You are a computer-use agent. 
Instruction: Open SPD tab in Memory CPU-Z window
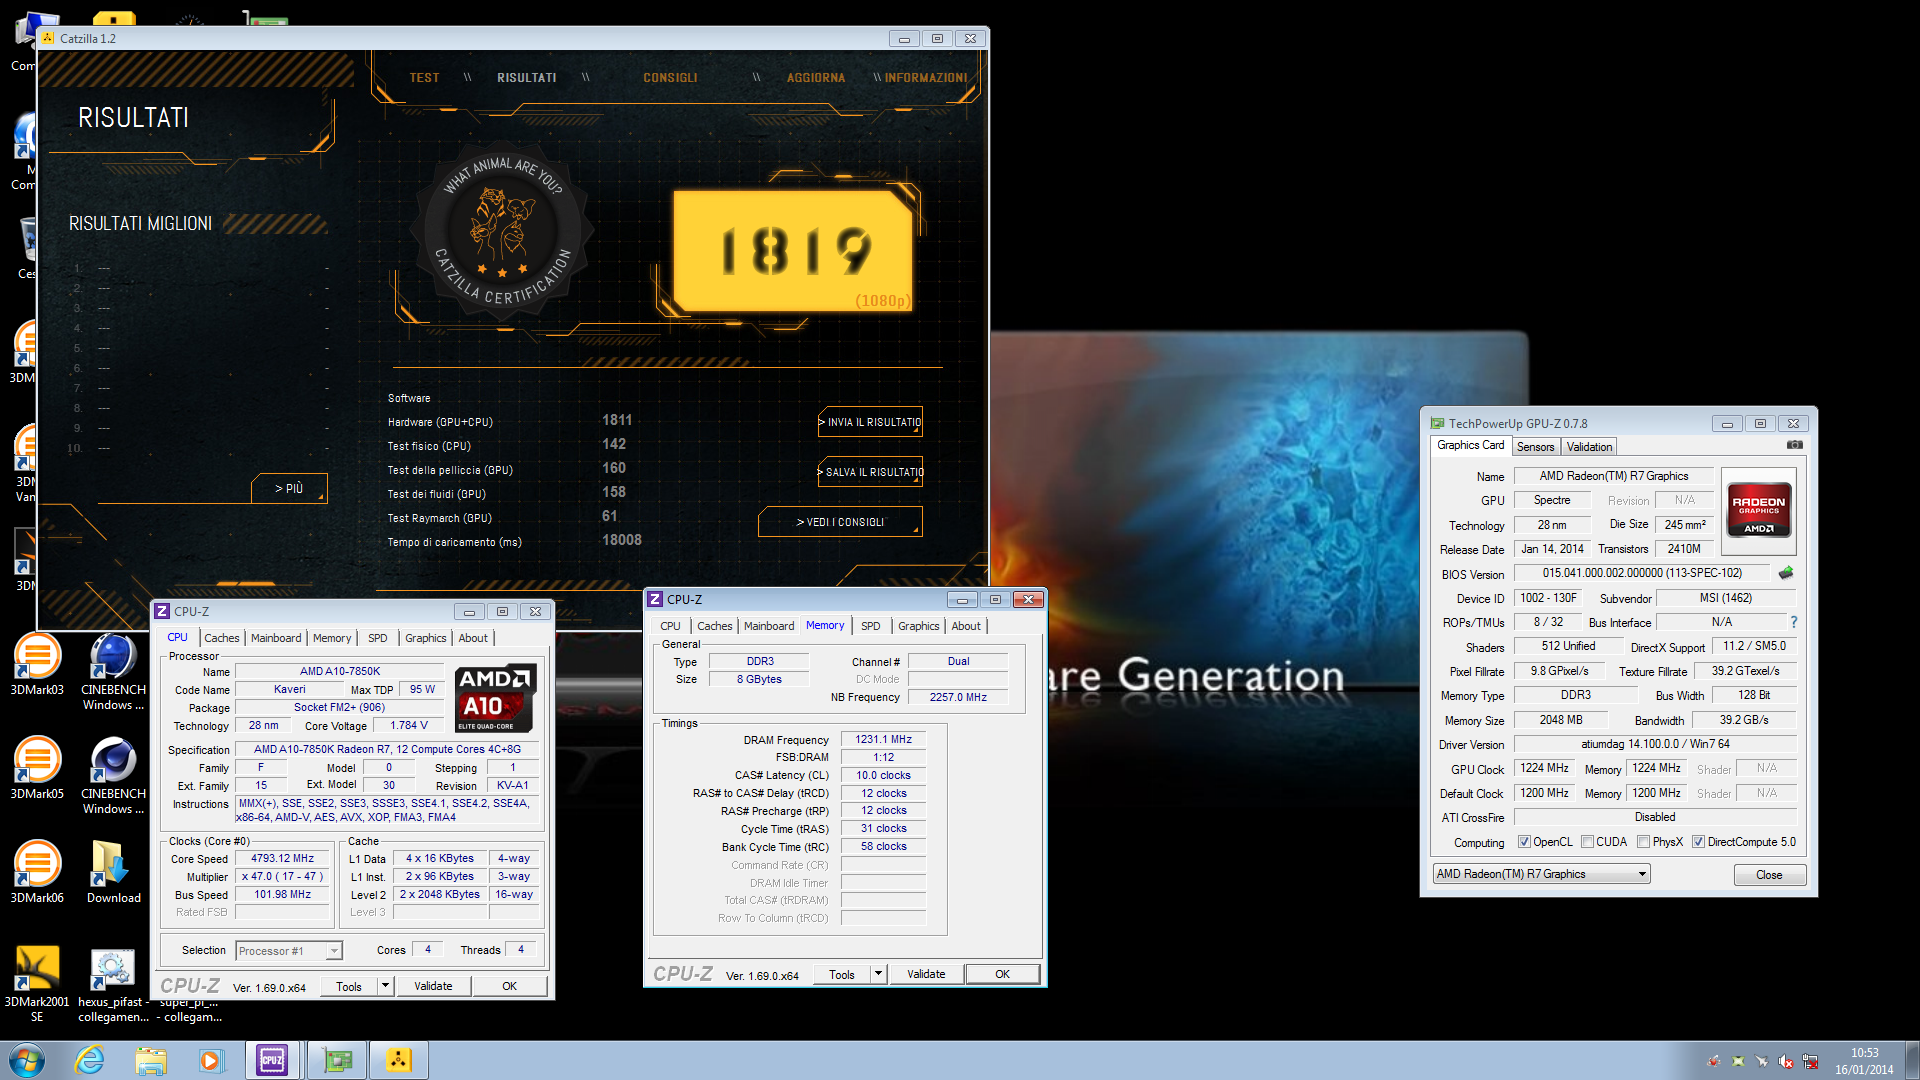pyautogui.click(x=871, y=626)
